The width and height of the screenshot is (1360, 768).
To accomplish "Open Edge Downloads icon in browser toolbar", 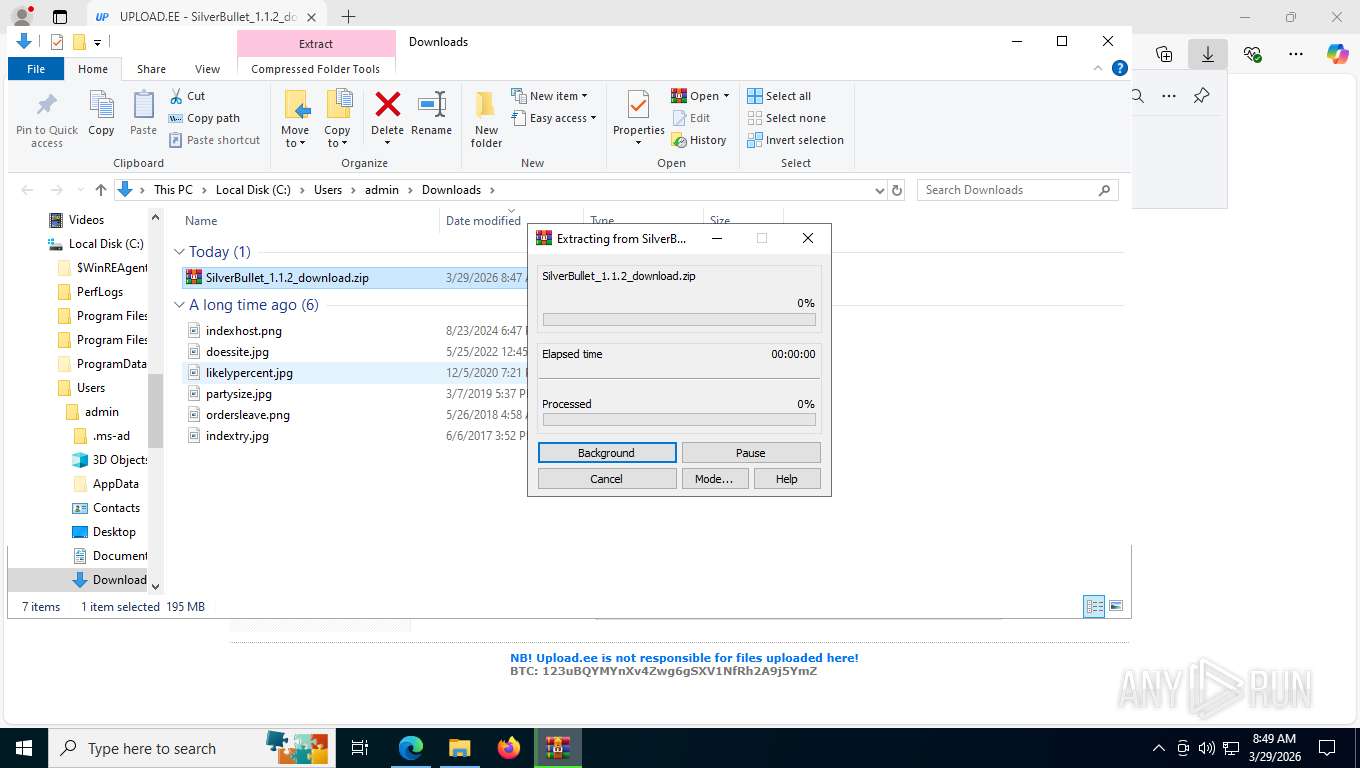I will pyautogui.click(x=1207, y=54).
